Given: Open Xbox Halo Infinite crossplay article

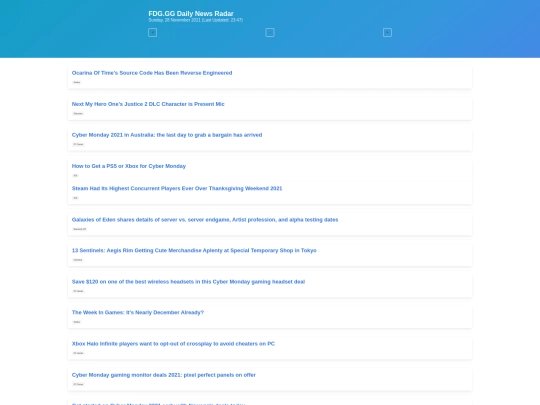Looking at the screenshot, I should point(173,344).
